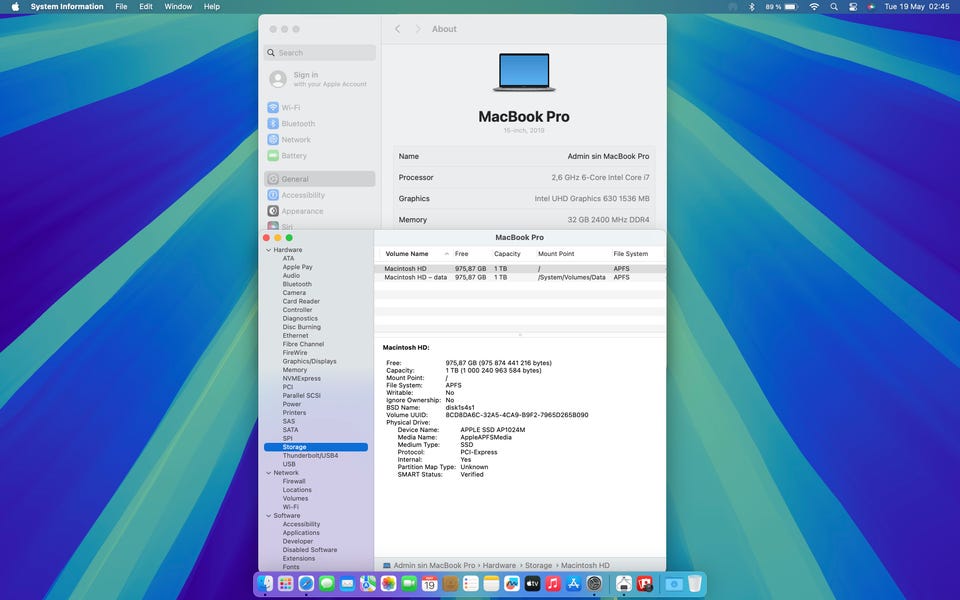This screenshot has width=960, height=600.
Task: Click the Name row in About settings
Action: [524, 156]
